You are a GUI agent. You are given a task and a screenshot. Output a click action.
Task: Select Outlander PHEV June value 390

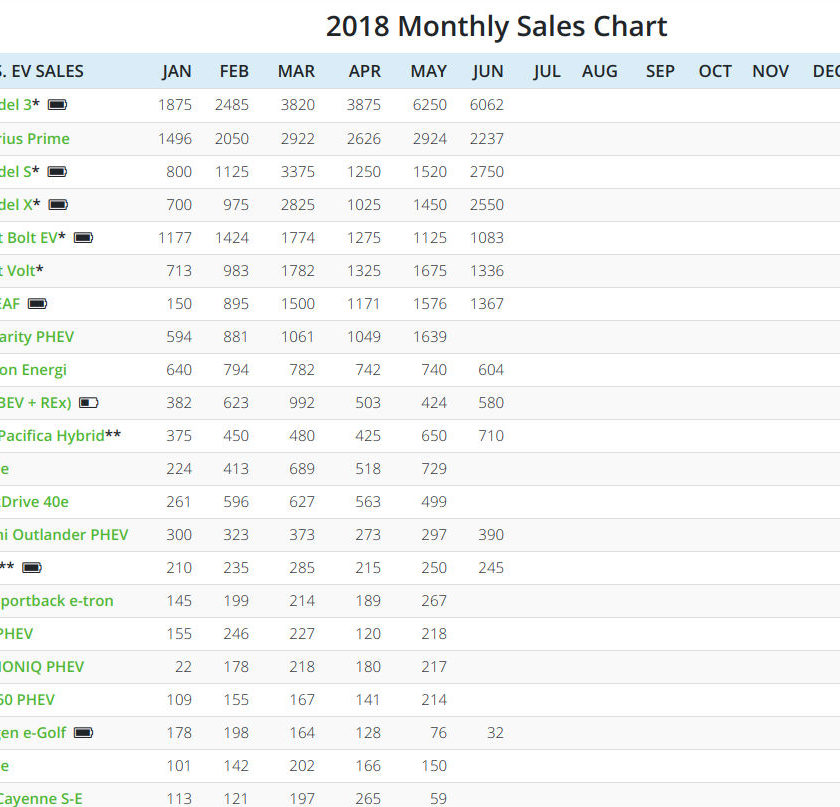coord(491,535)
